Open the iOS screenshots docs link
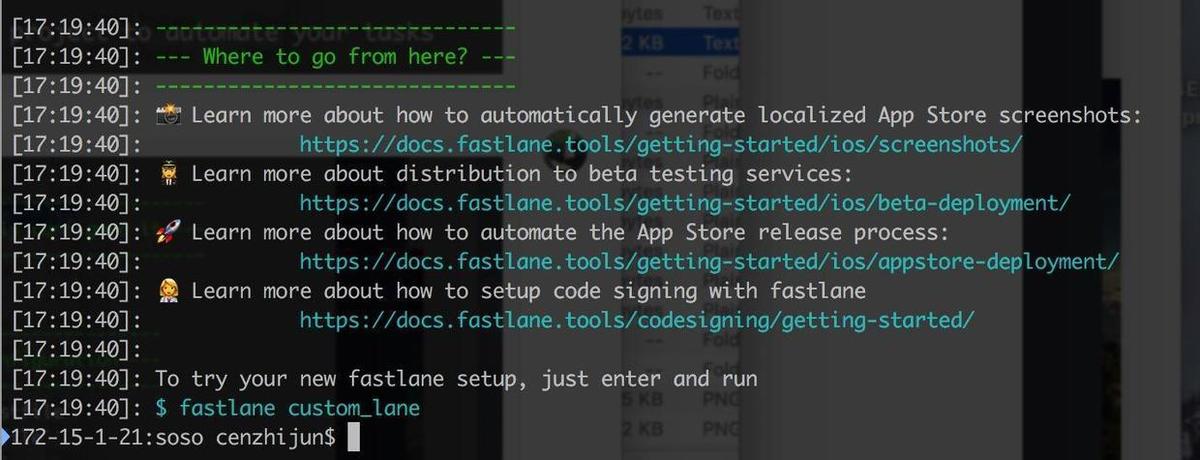Screen dimensions: 1200x460 (660, 145)
